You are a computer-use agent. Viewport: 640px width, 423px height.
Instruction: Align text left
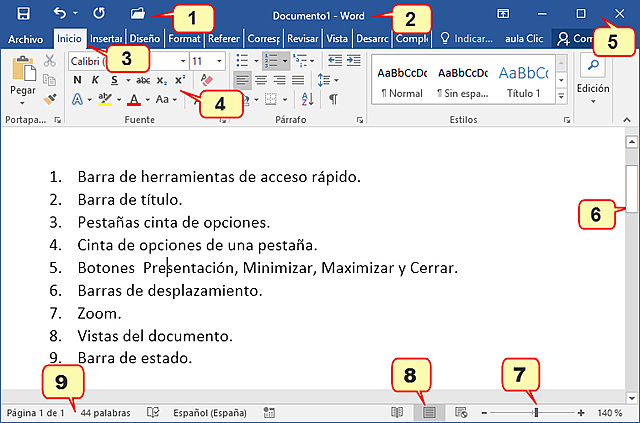242,80
